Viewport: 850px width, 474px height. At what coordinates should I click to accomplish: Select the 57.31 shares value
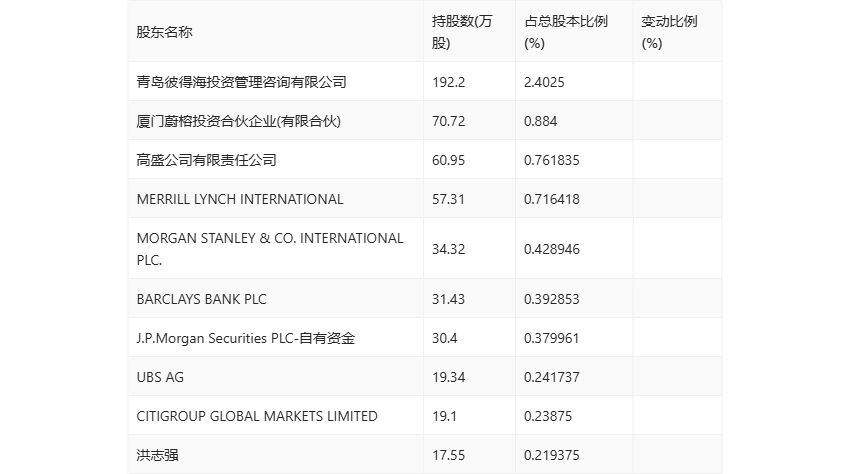tap(448, 199)
